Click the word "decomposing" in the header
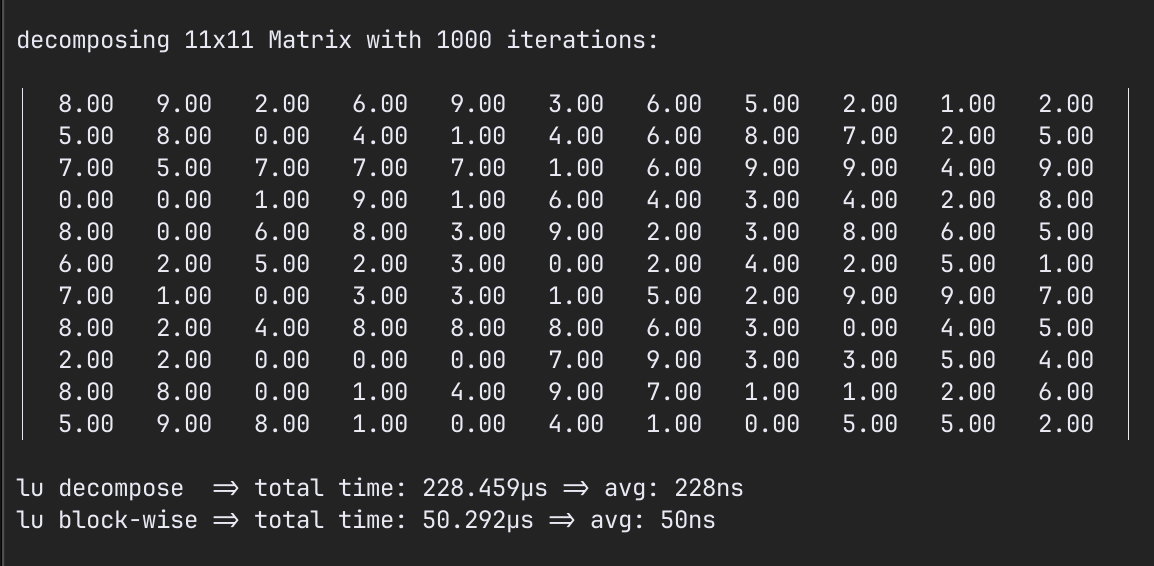 tap(93, 40)
